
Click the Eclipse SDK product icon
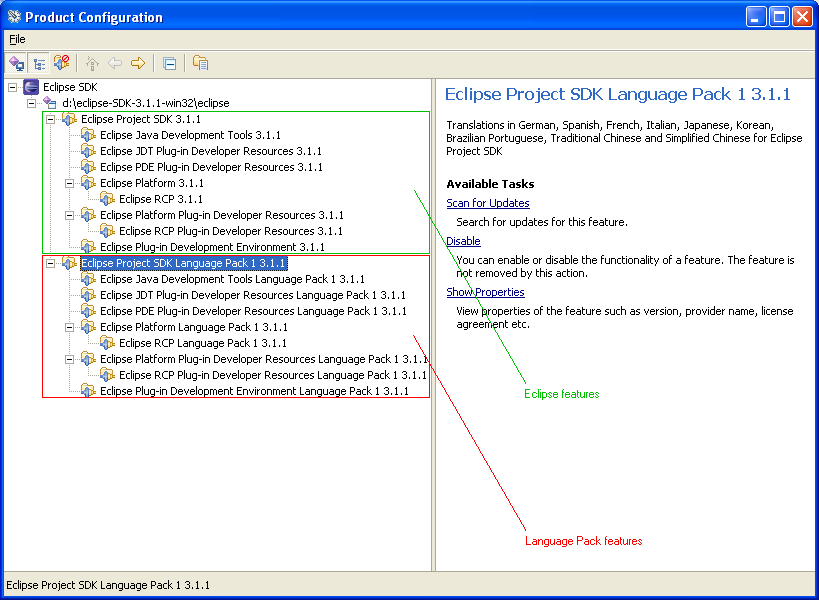[x=31, y=87]
